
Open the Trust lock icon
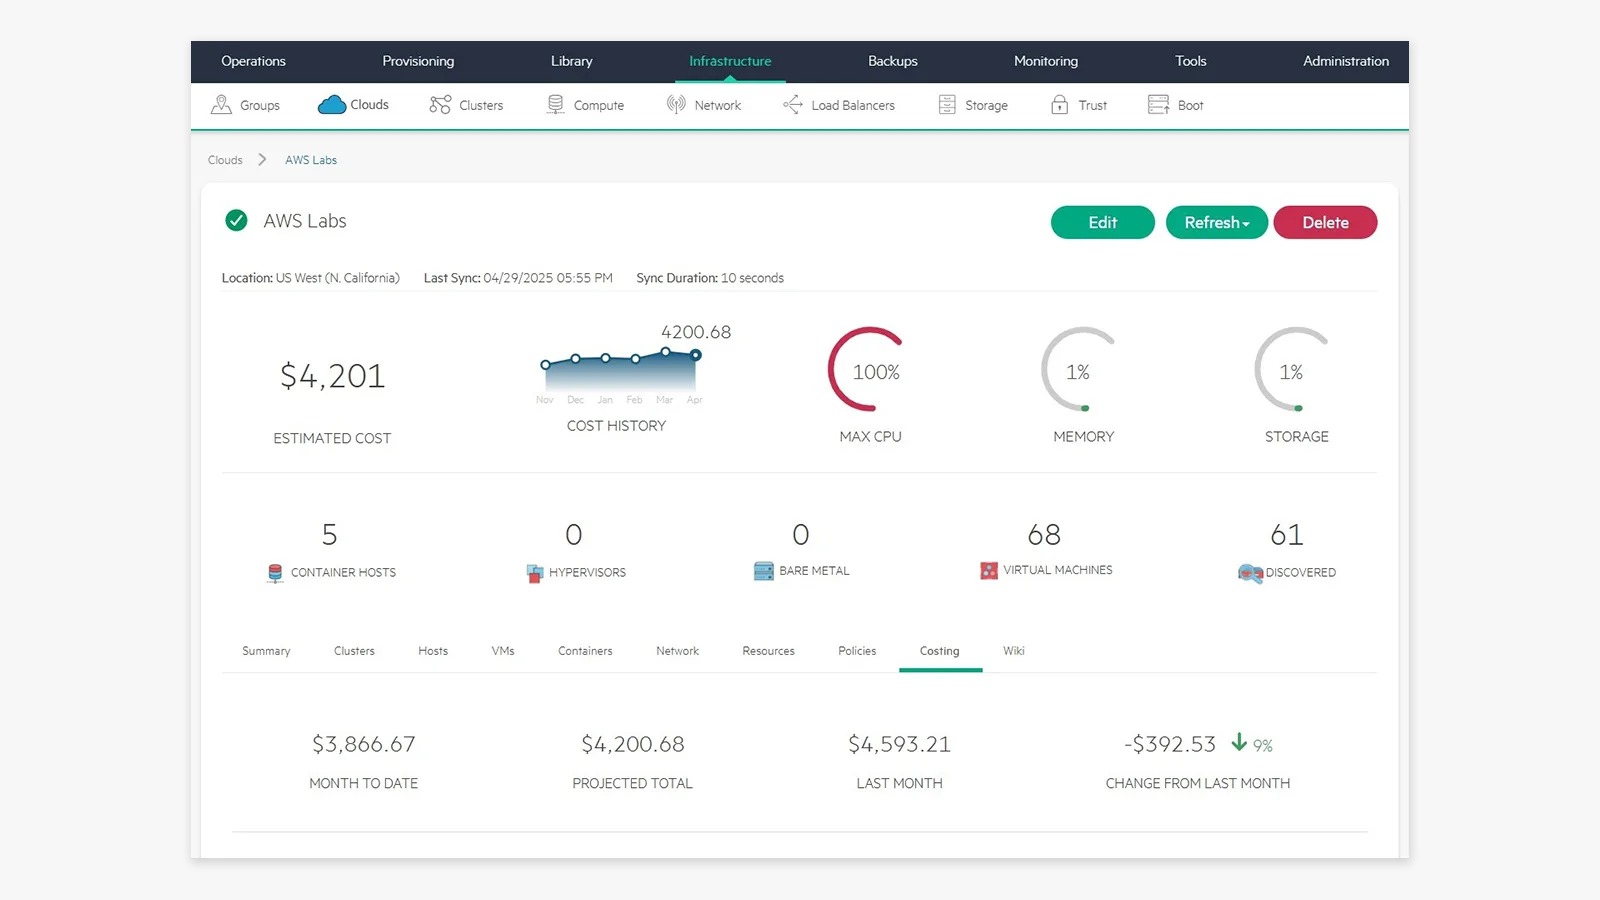click(1060, 104)
